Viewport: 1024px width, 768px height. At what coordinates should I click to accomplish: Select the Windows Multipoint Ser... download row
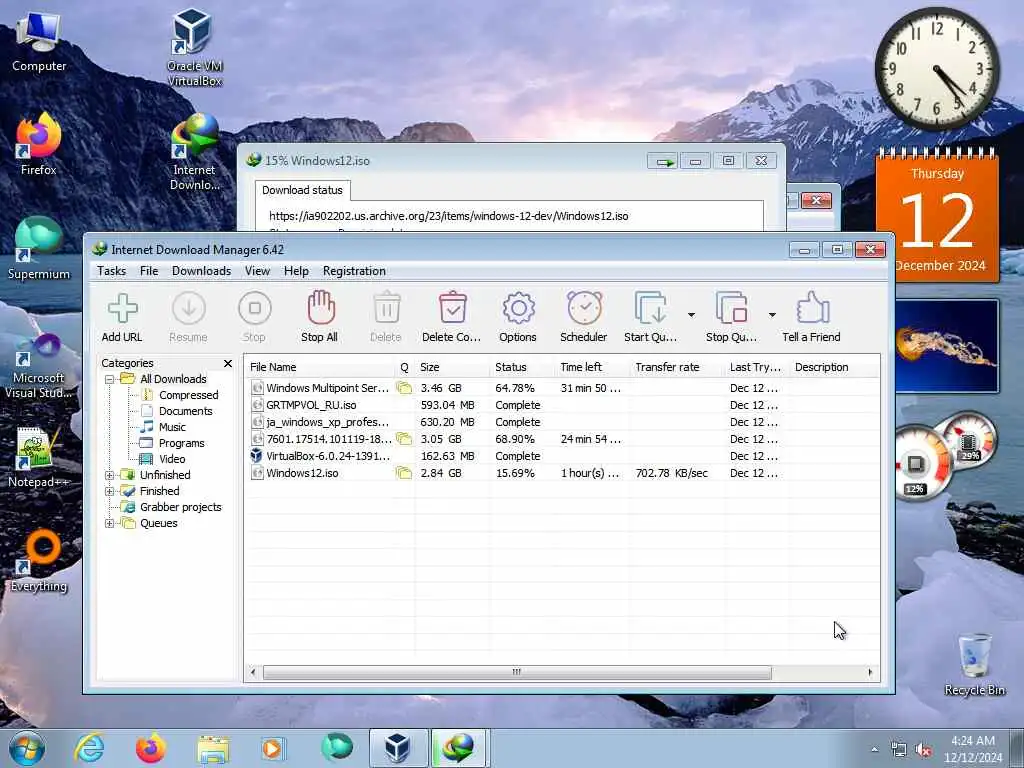562,388
